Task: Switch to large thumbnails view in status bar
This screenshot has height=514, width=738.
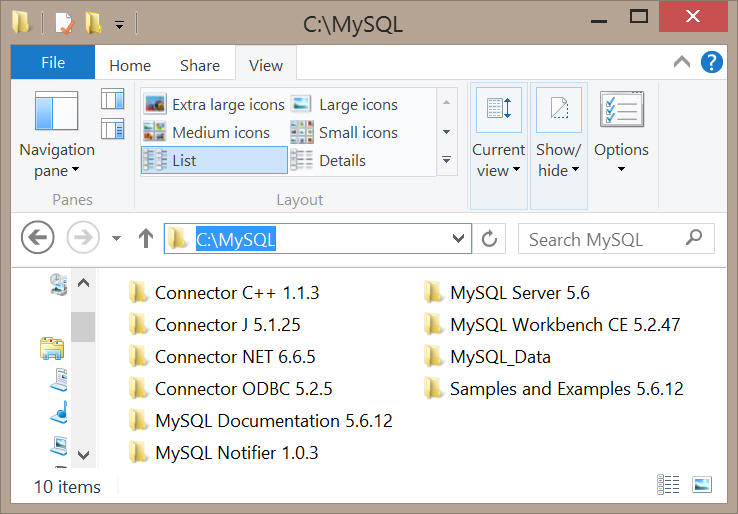Action: [702, 484]
